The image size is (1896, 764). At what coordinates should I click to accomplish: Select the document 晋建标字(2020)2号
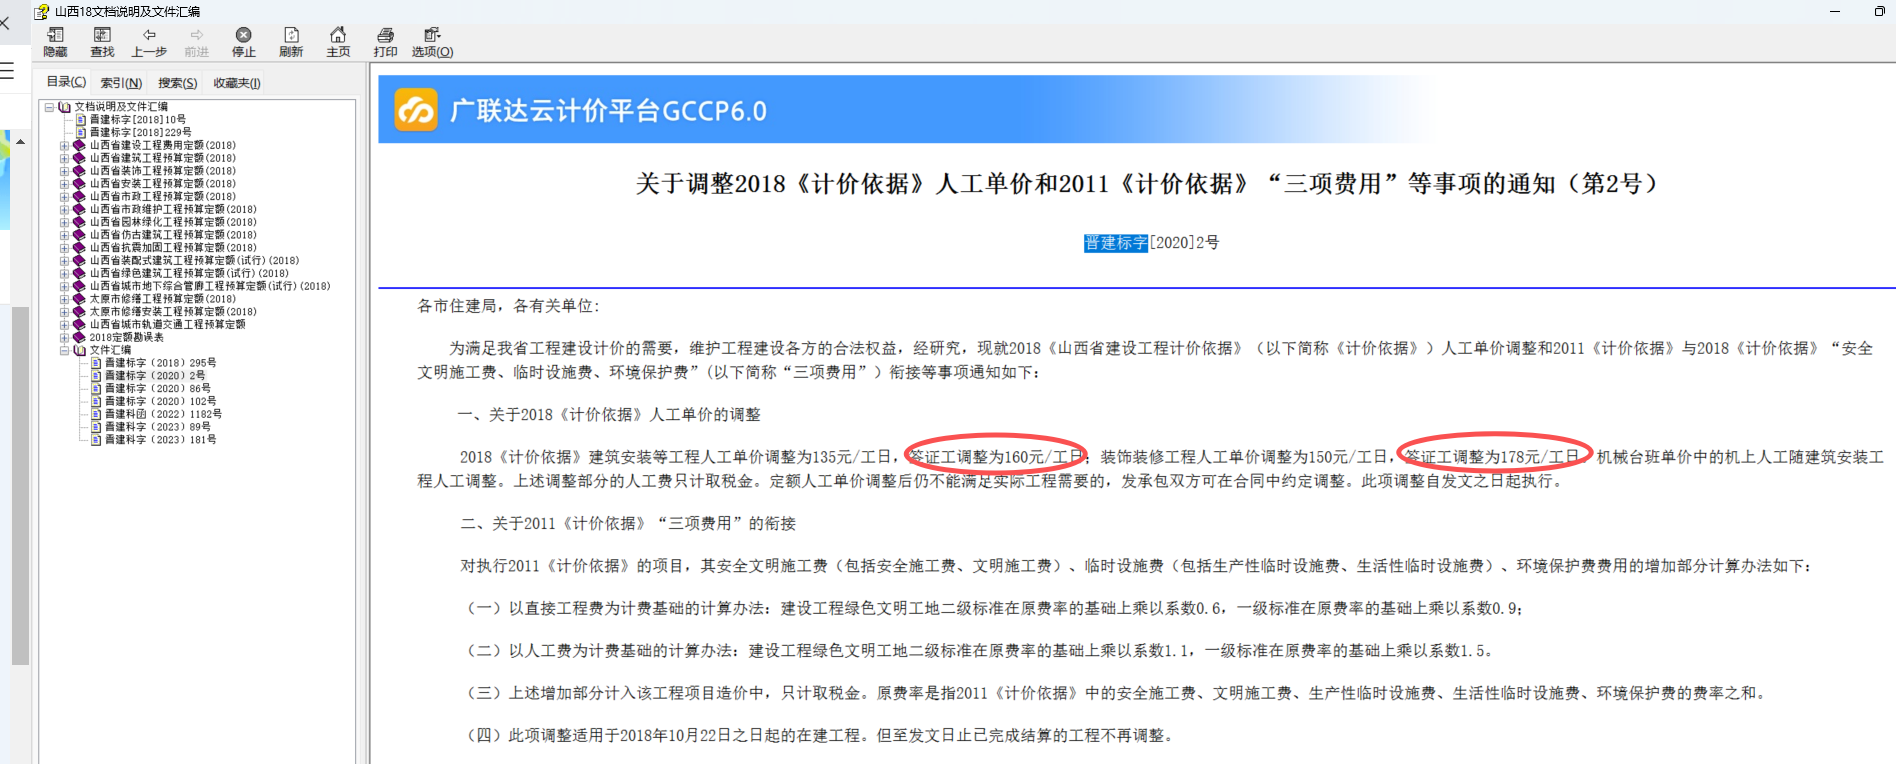click(x=155, y=376)
